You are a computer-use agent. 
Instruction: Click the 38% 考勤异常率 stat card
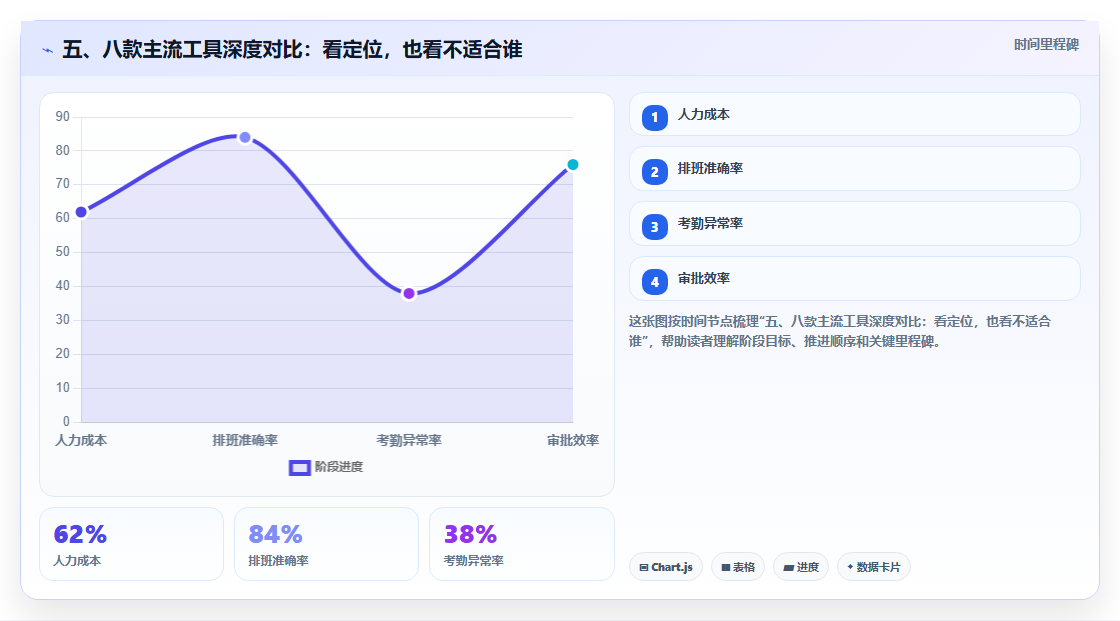click(521, 544)
